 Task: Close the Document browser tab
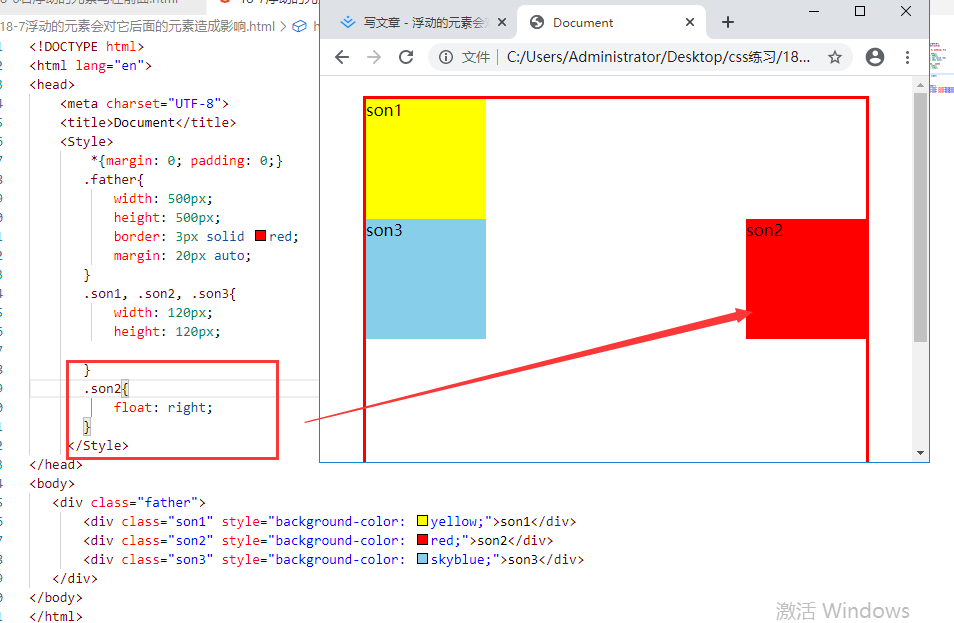click(690, 23)
